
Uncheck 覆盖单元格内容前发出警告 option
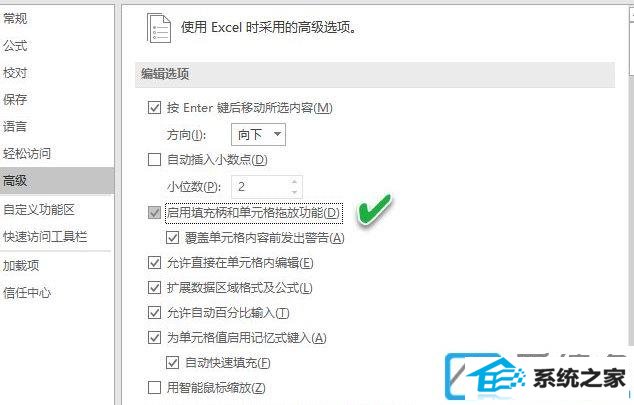coord(173,238)
